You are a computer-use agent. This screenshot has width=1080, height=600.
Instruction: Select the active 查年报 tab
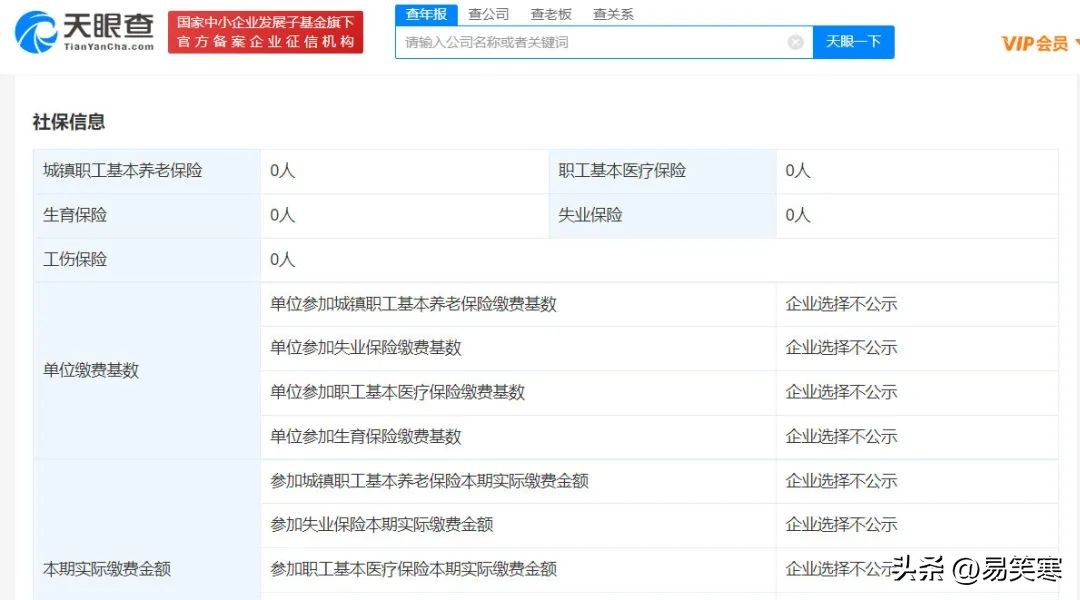[426, 13]
